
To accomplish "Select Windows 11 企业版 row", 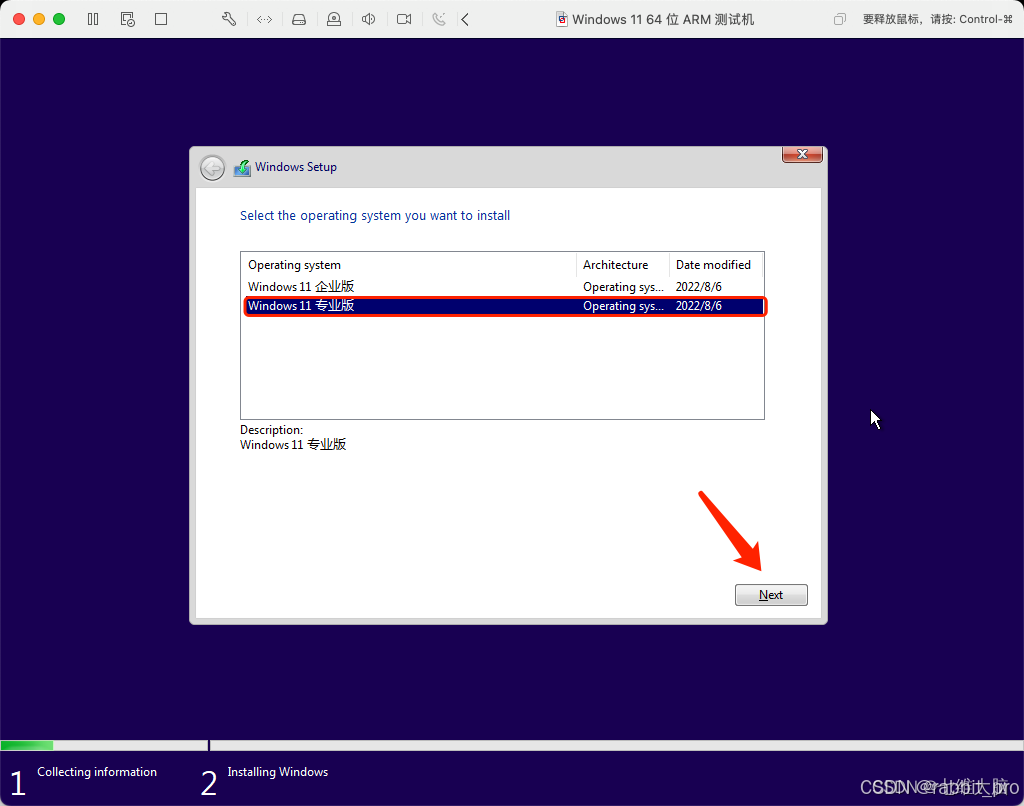I will (502, 287).
